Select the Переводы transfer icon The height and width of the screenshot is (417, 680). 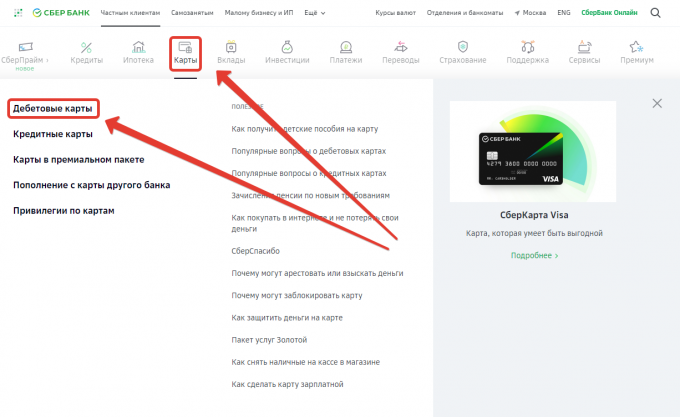(401, 47)
